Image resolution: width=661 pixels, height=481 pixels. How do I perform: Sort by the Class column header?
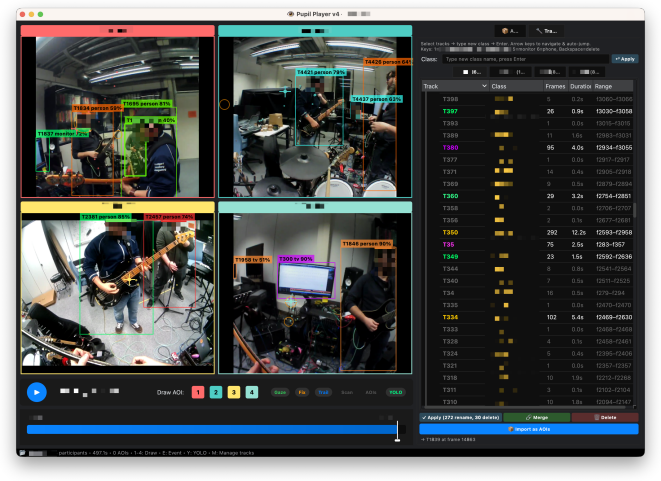pyautogui.click(x=516, y=86)
